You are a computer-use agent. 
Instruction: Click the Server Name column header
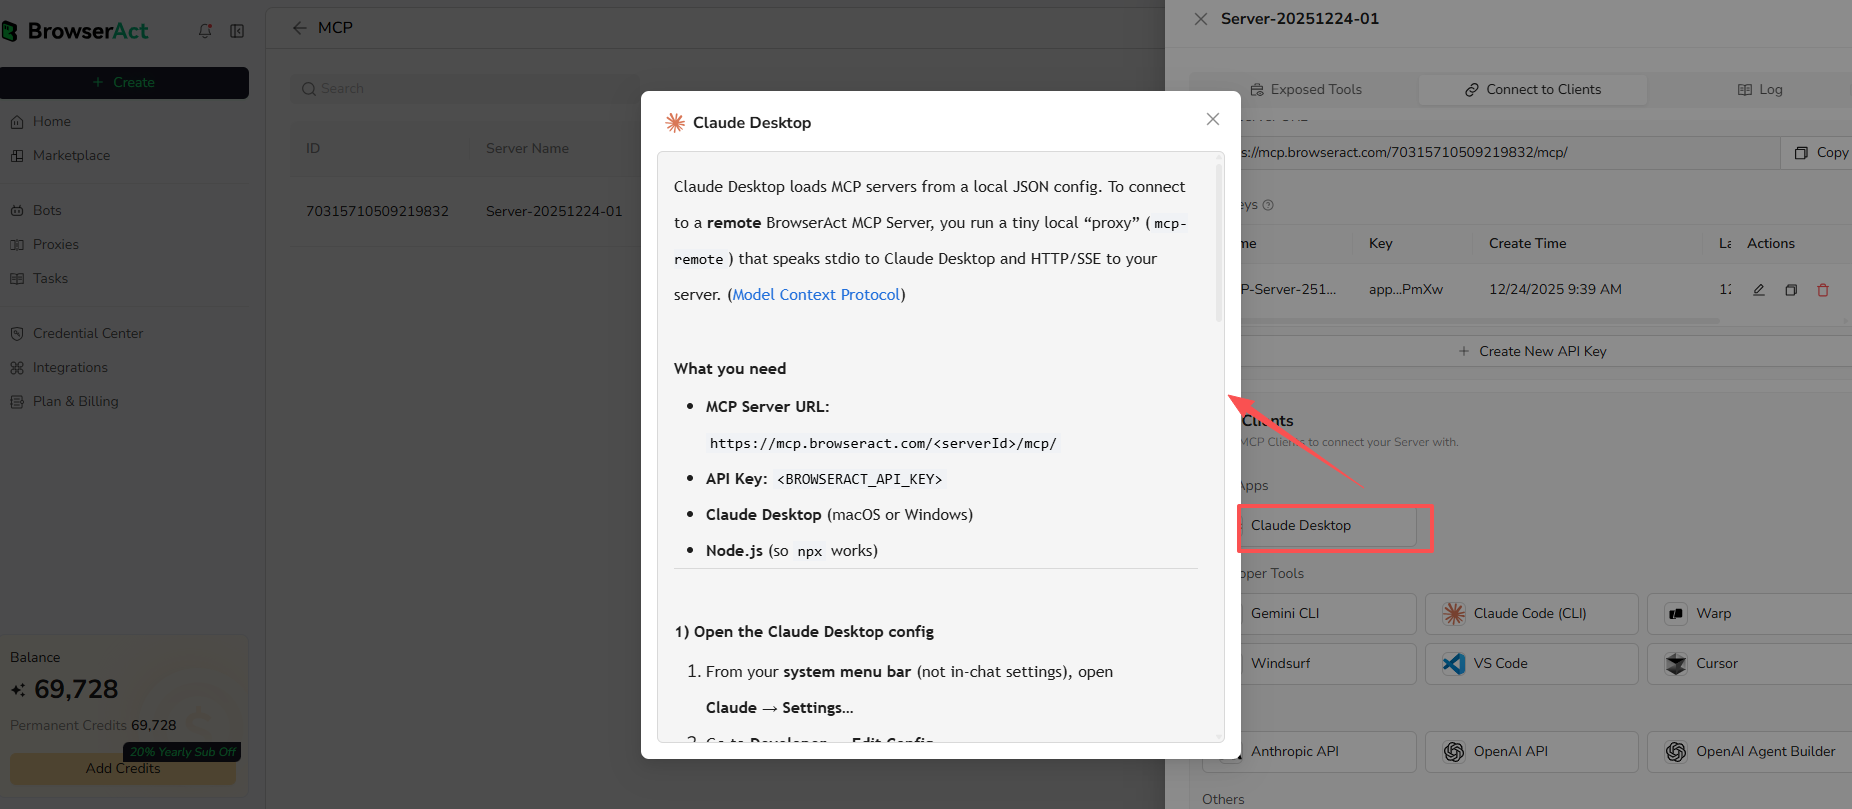(x=527, y=149)
